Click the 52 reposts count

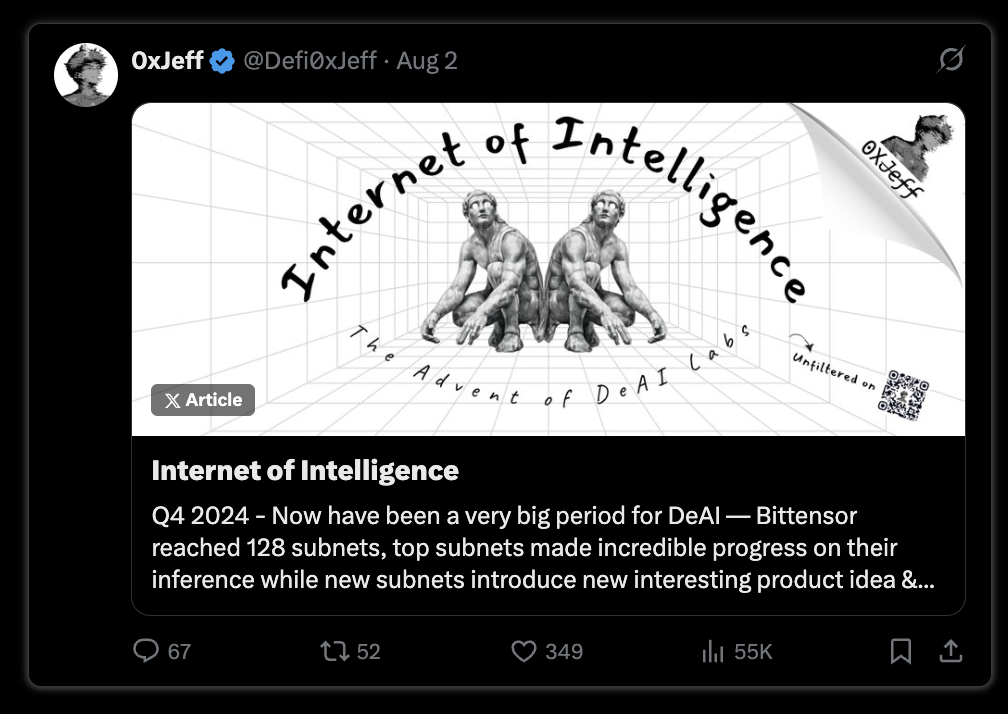[x=368, y=652]
